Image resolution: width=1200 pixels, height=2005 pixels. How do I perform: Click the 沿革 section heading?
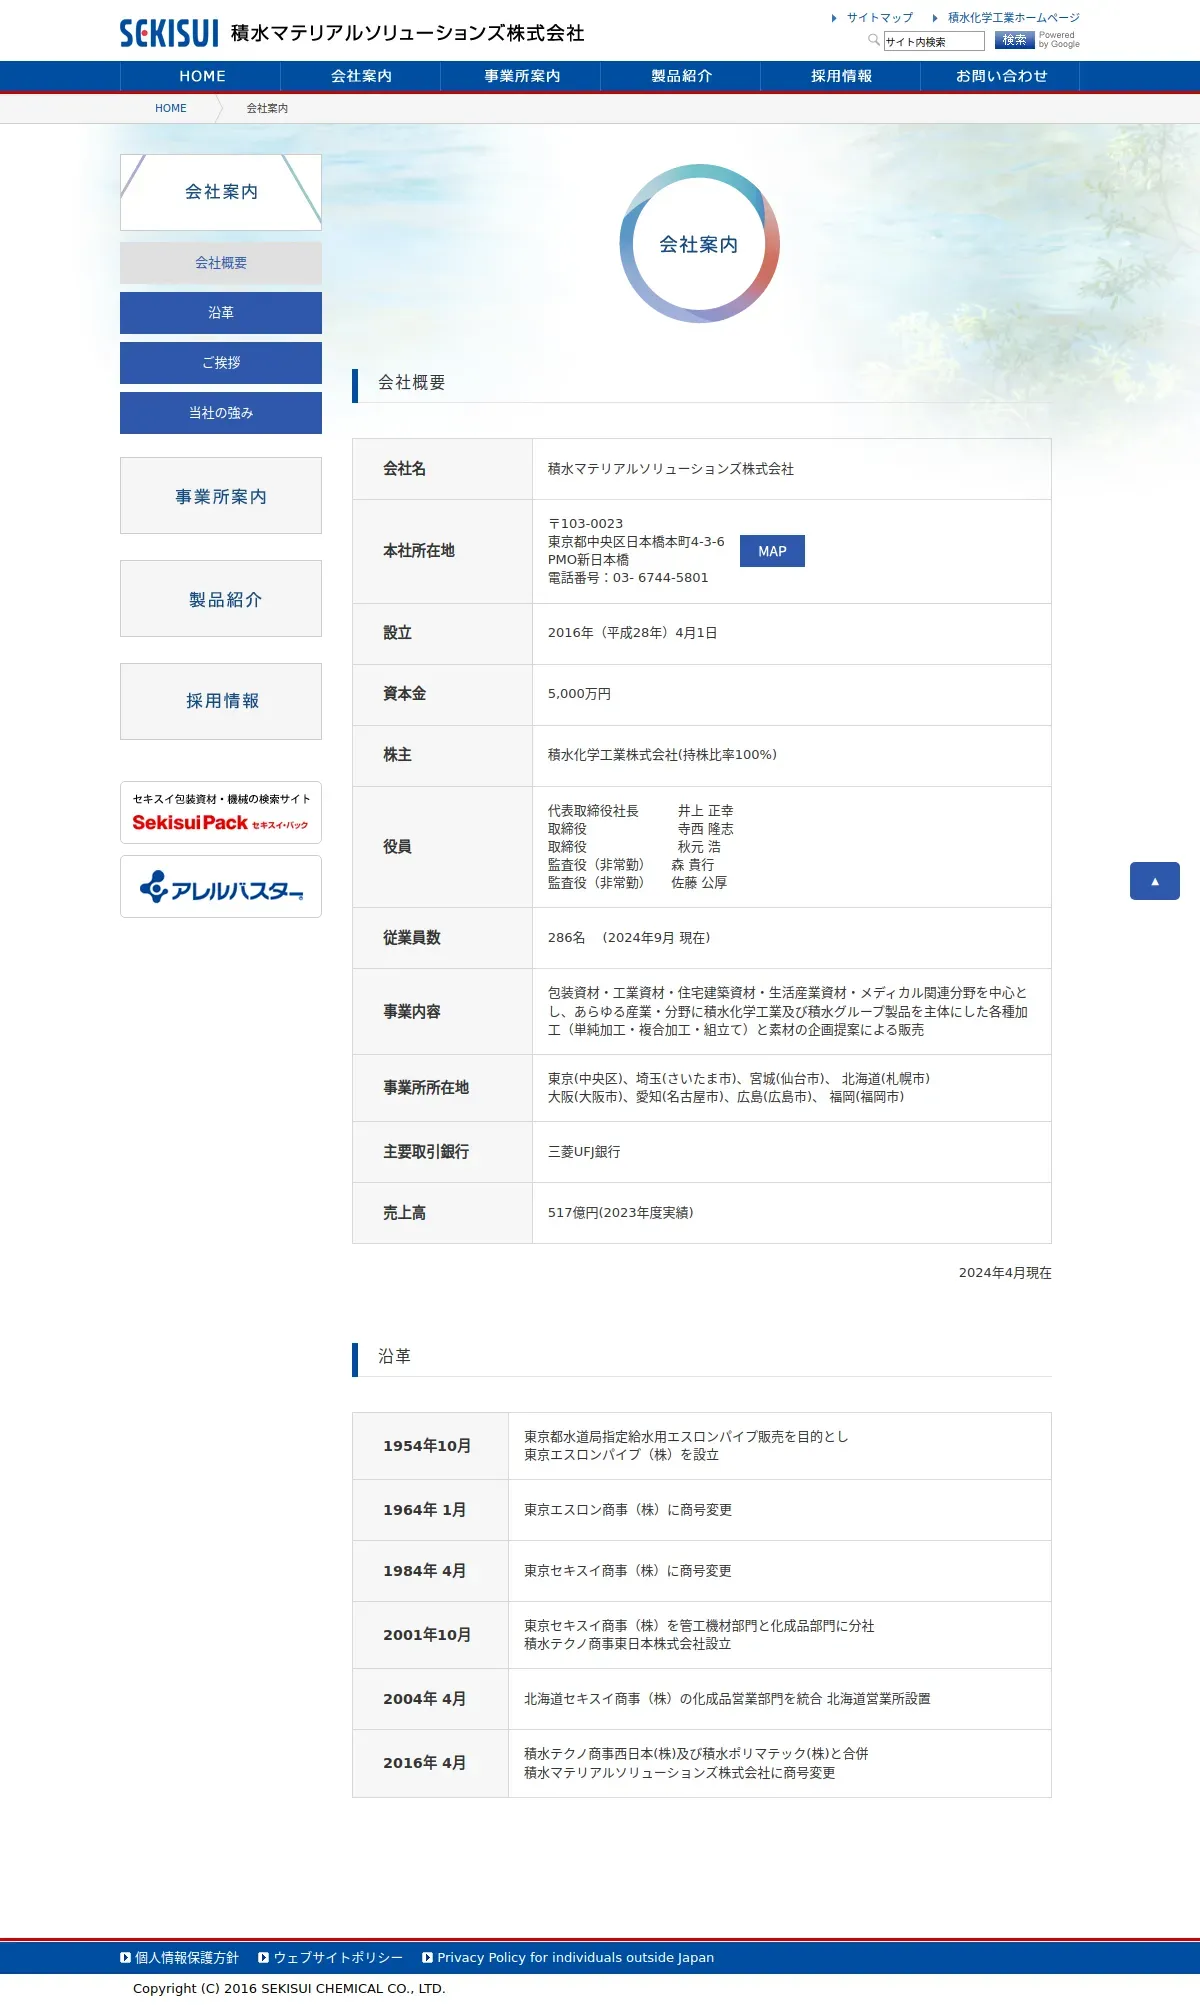coord(394,1356)
